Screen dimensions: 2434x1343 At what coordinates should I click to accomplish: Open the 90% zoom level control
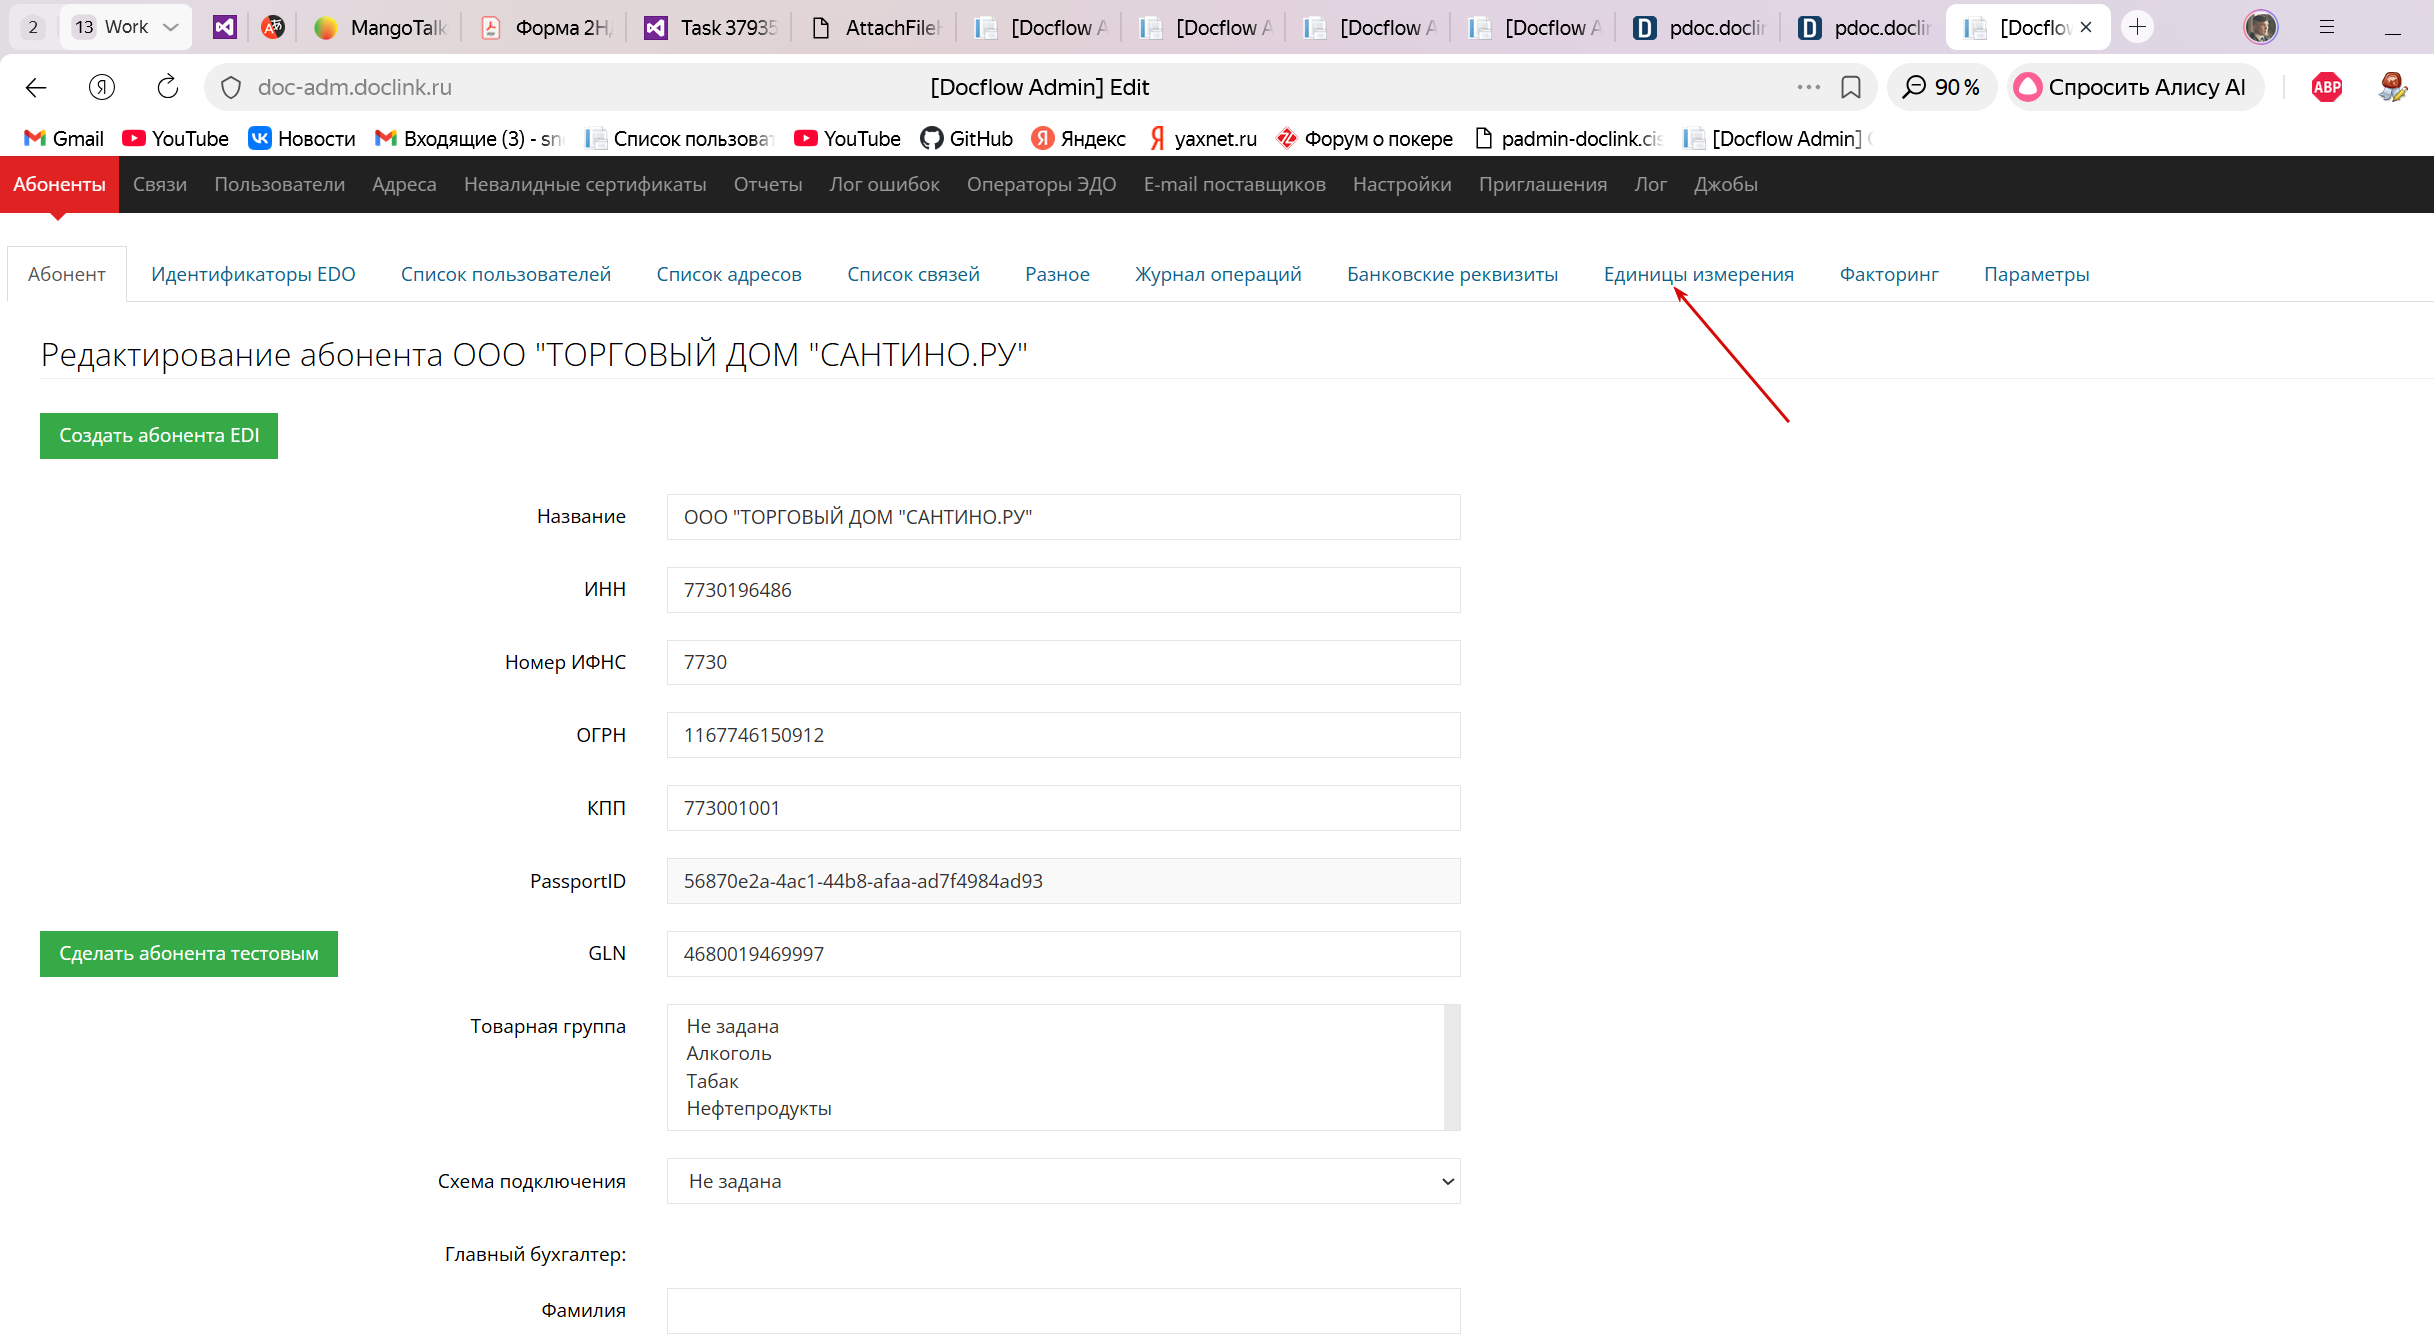pyautogui.click(x=1942, y=87)
